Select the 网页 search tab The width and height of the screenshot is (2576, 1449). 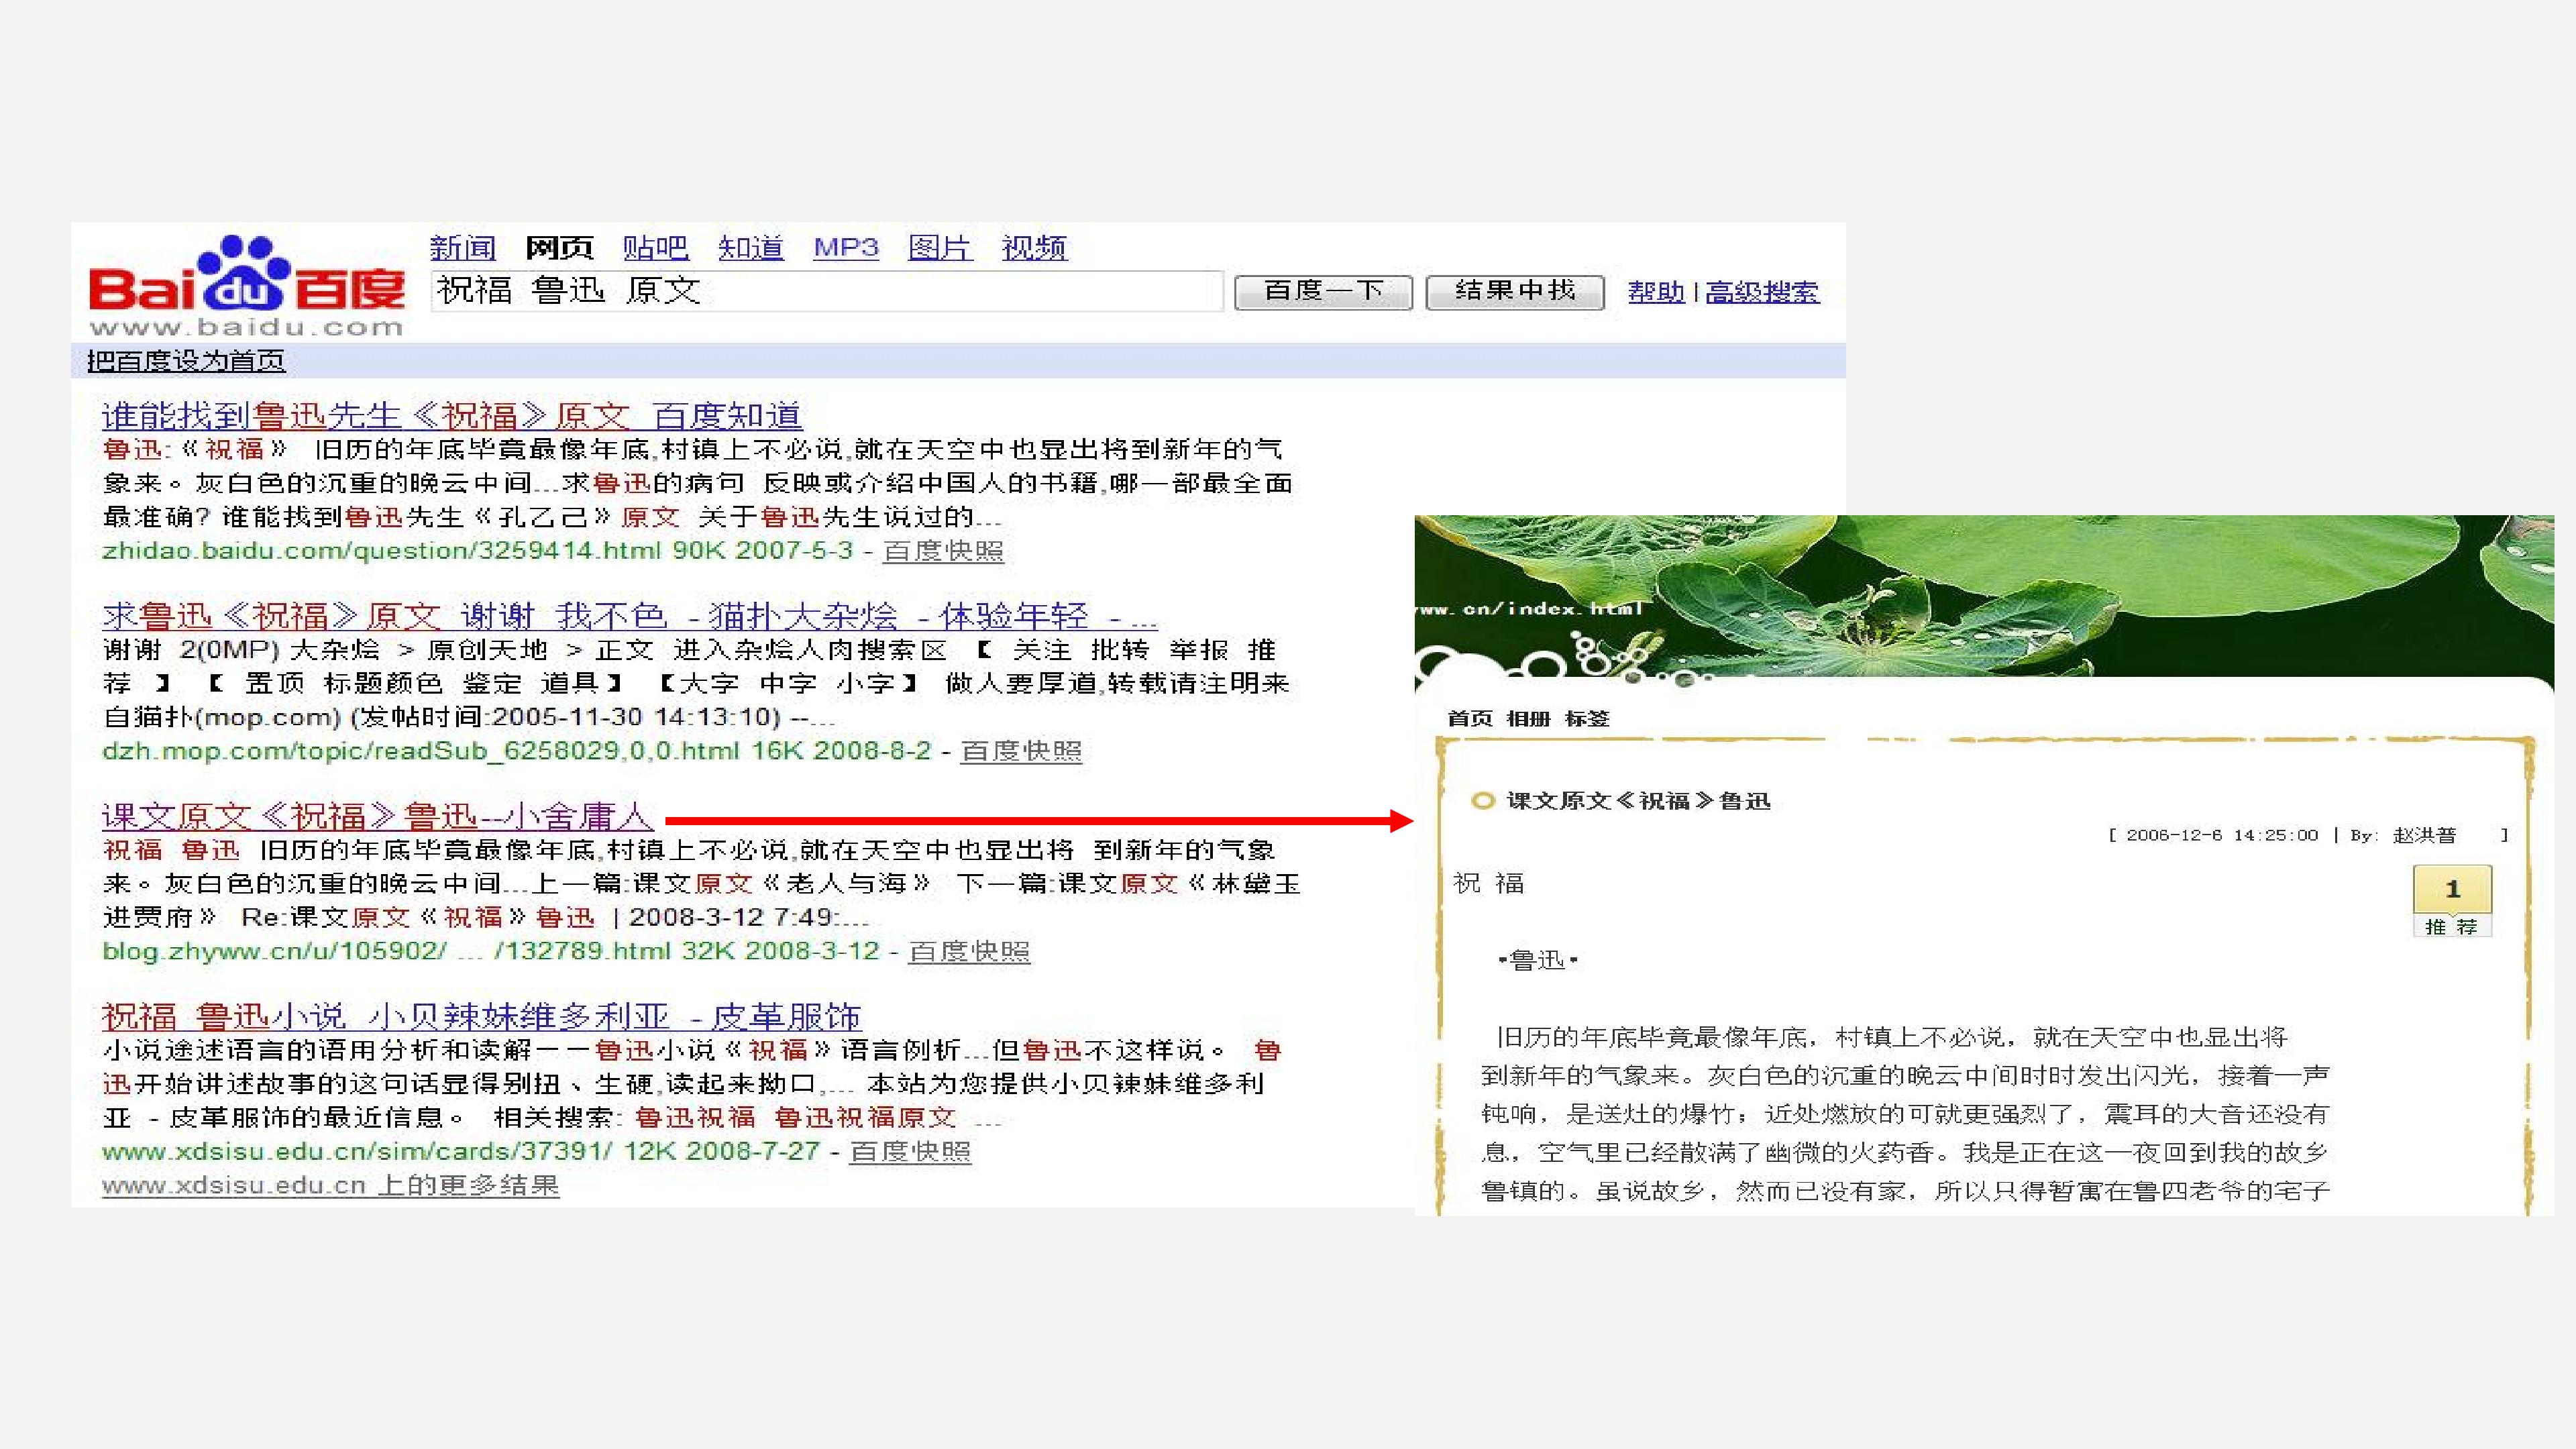point(560,247)
